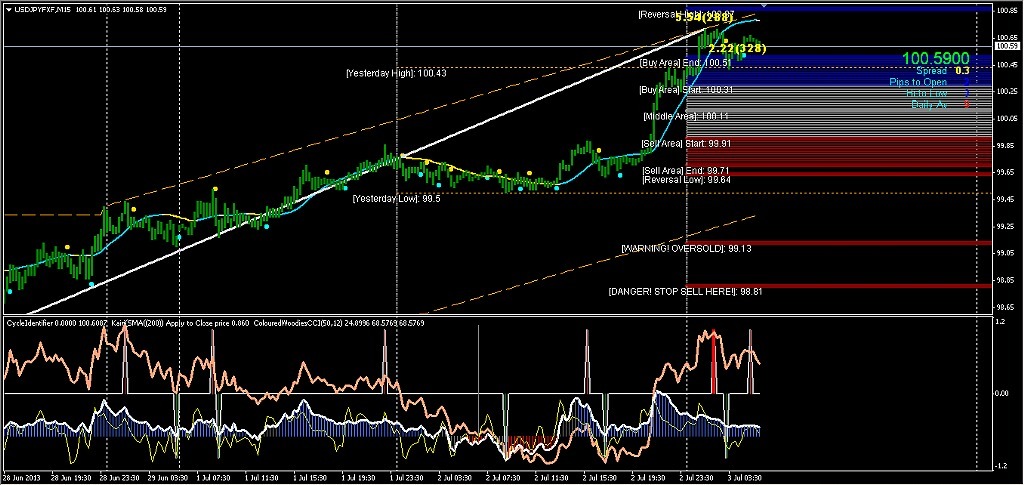Click the 1 Jul 15:30 time axis label
The width and height of the screenshot is (1024, 485).
pyautogui.click(x=311, y=478)
